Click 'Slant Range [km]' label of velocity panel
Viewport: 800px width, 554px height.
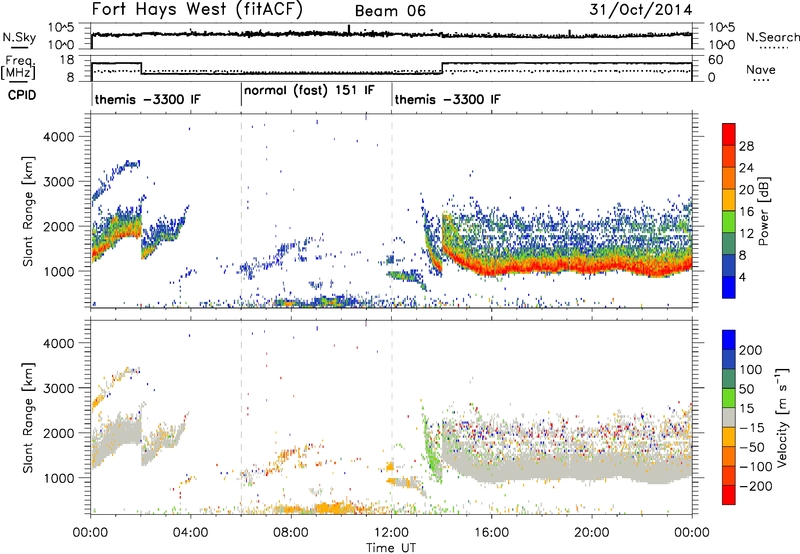coord(28,417)
